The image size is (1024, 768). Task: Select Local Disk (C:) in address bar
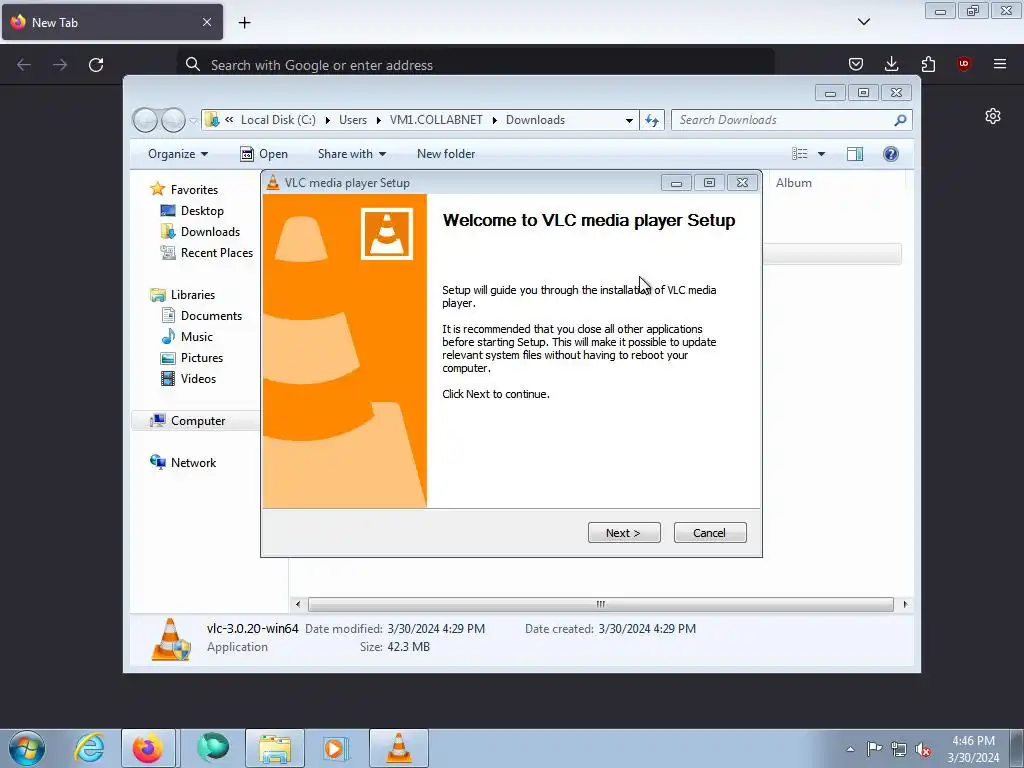(x=278, y=120)
